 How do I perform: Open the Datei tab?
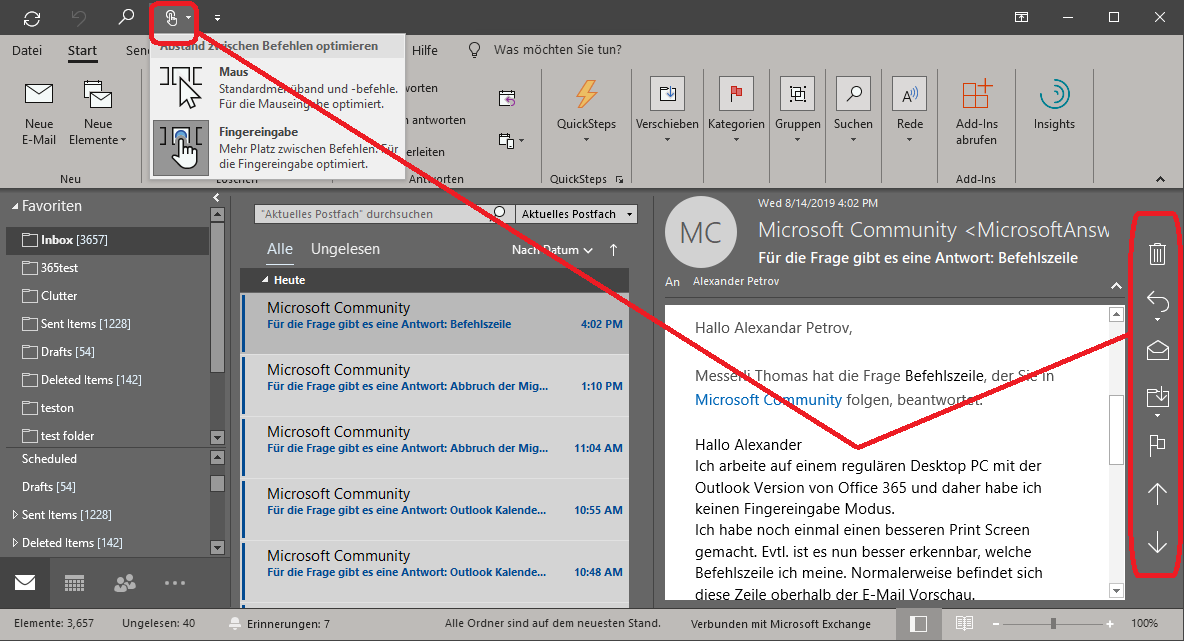click(27, 51)
